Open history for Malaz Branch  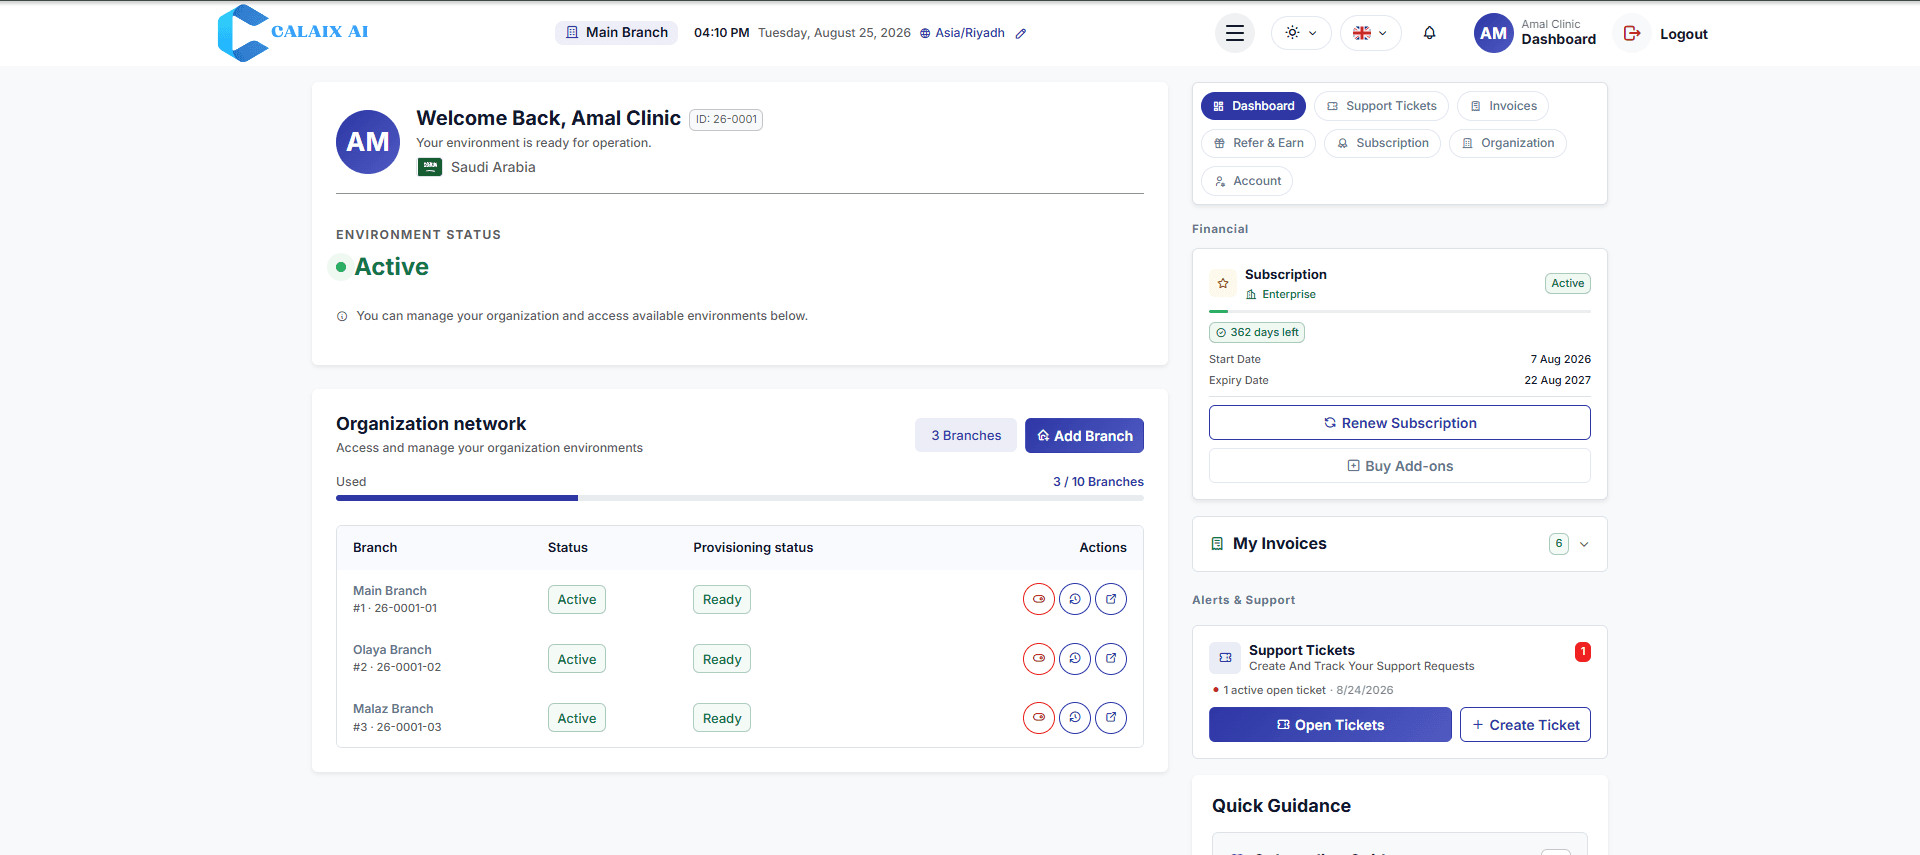pos(1075,717)
